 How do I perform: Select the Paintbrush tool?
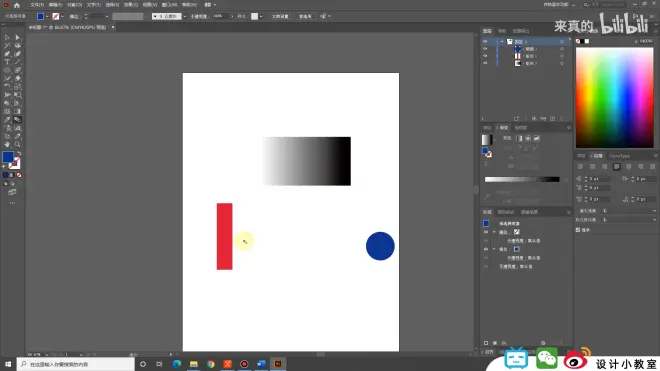(18, 70)
